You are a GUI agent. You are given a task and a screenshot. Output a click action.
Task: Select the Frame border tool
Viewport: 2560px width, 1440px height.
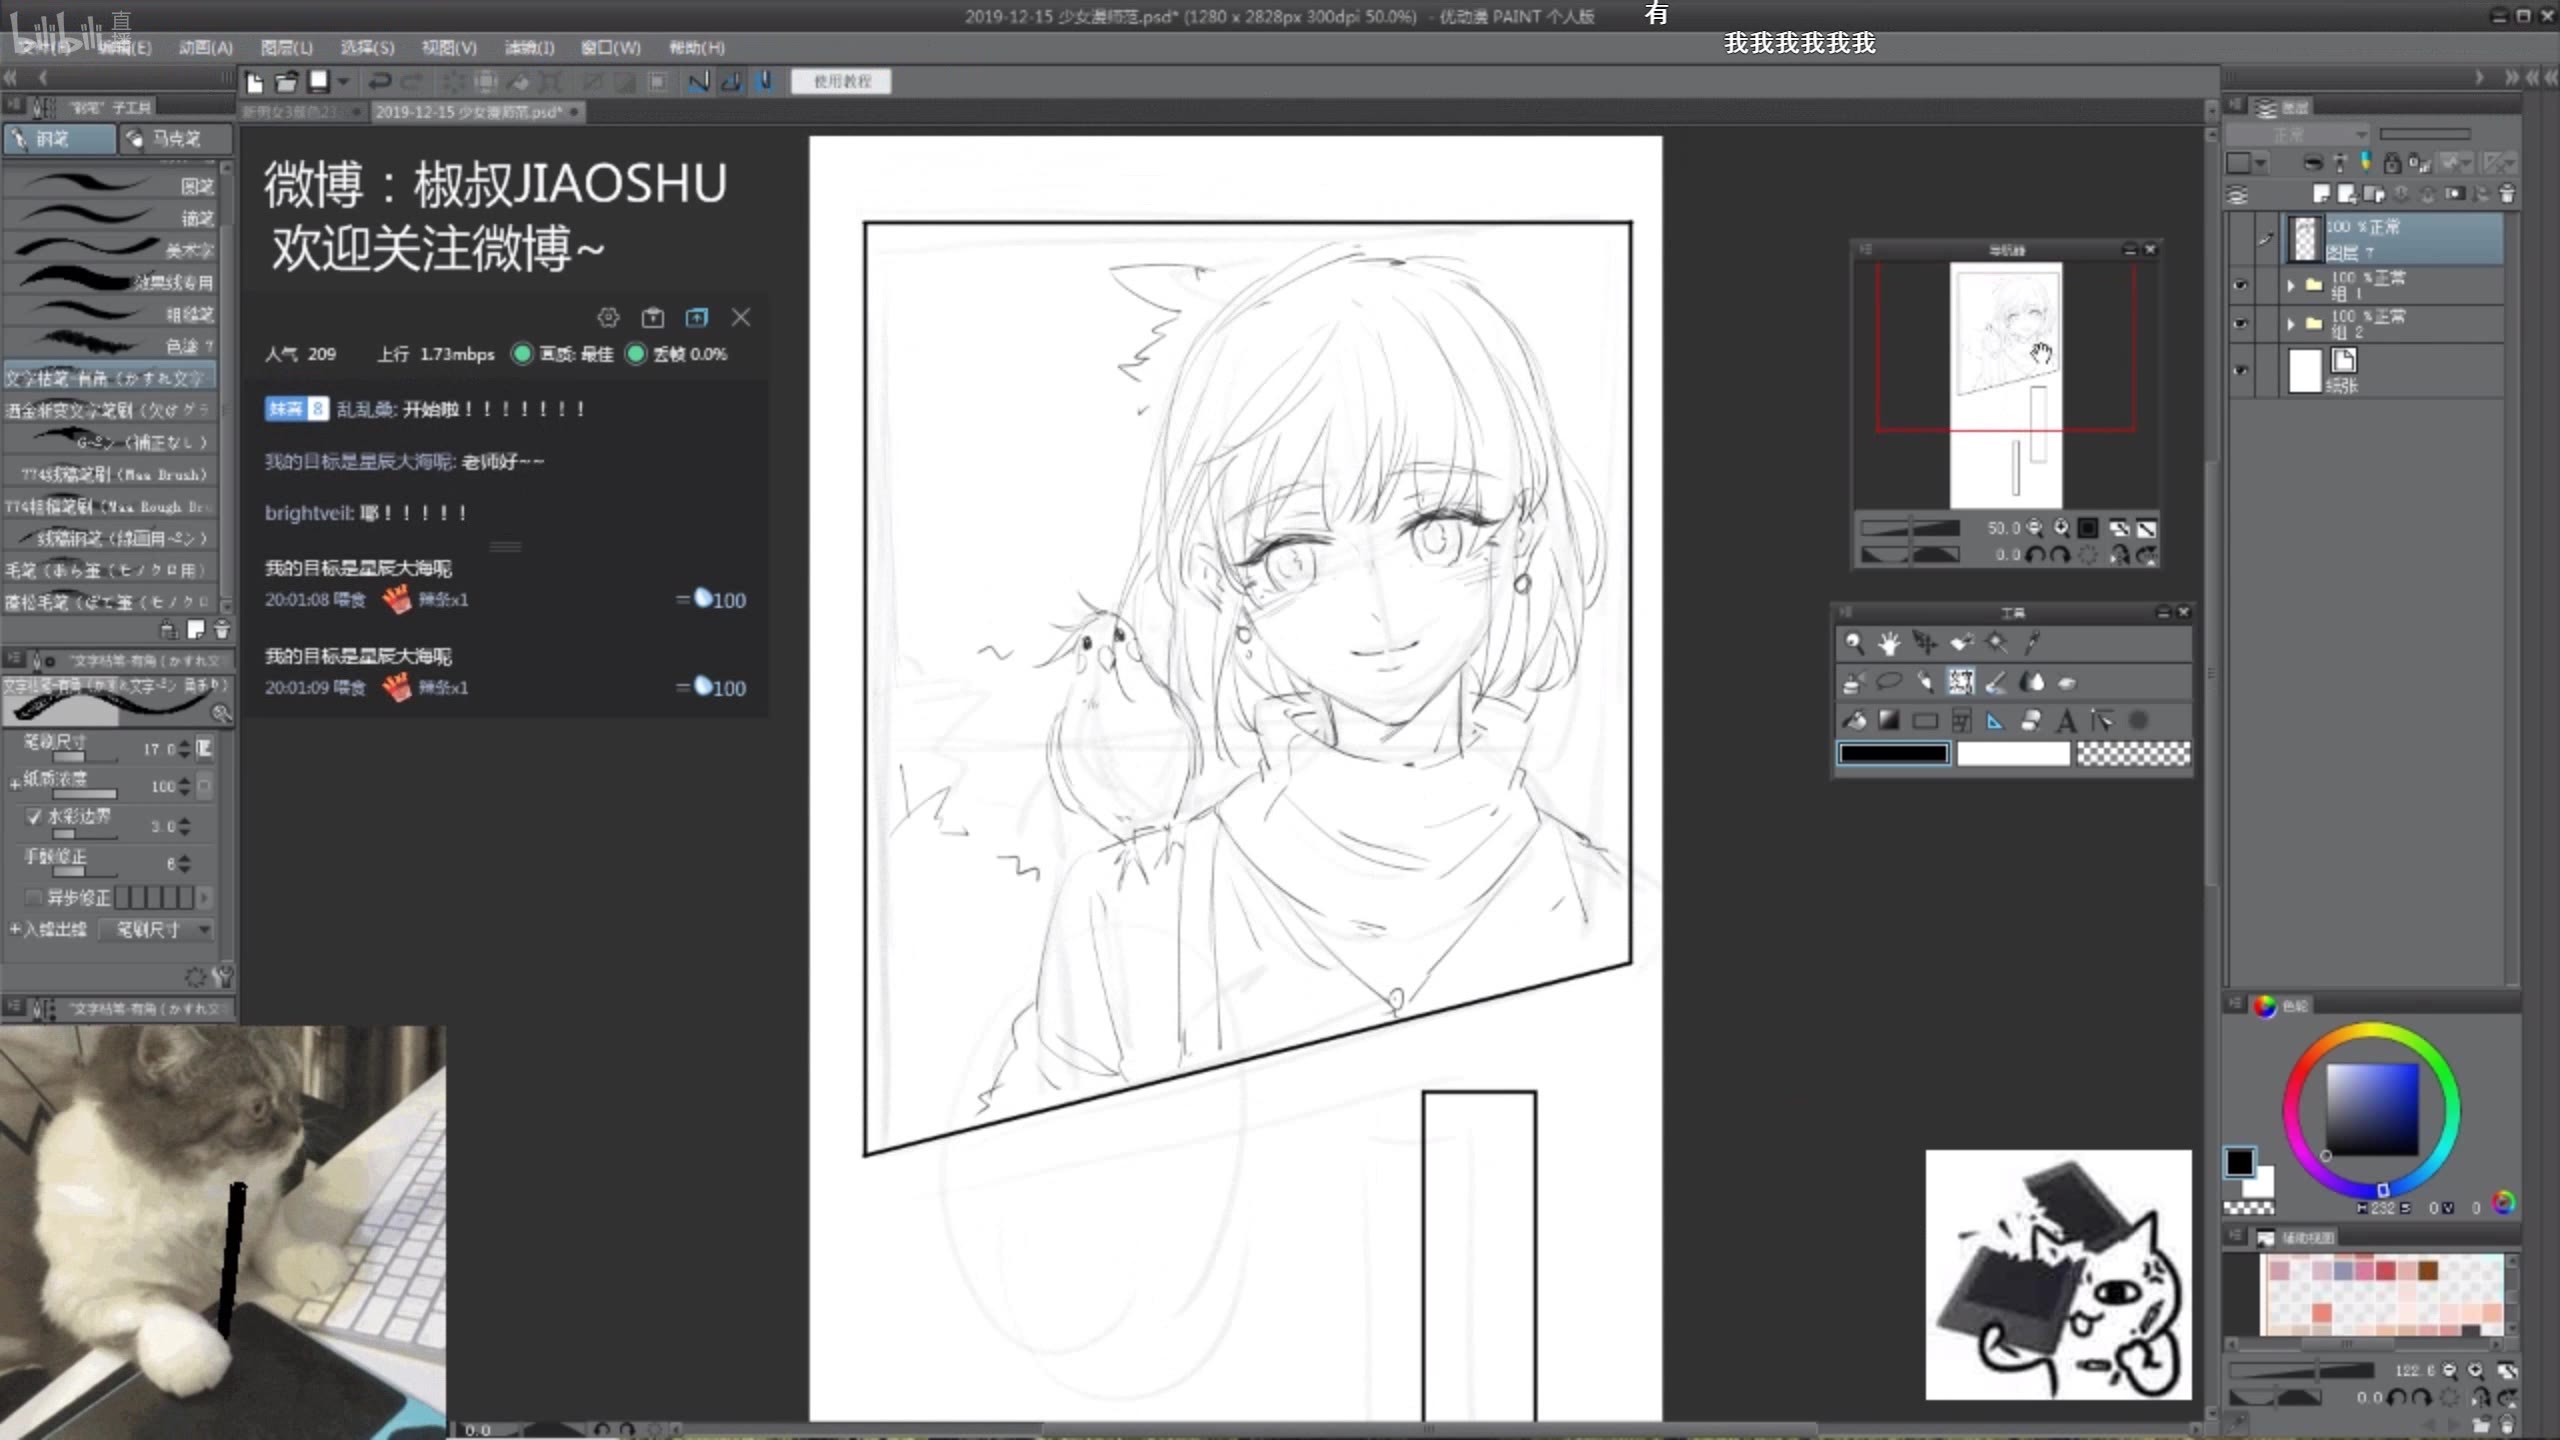(1961, 721)
